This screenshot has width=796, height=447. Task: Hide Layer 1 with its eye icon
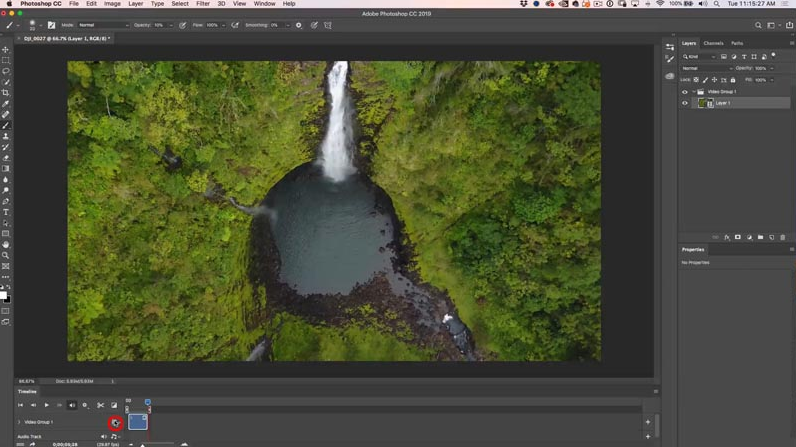tap(685, 103)
